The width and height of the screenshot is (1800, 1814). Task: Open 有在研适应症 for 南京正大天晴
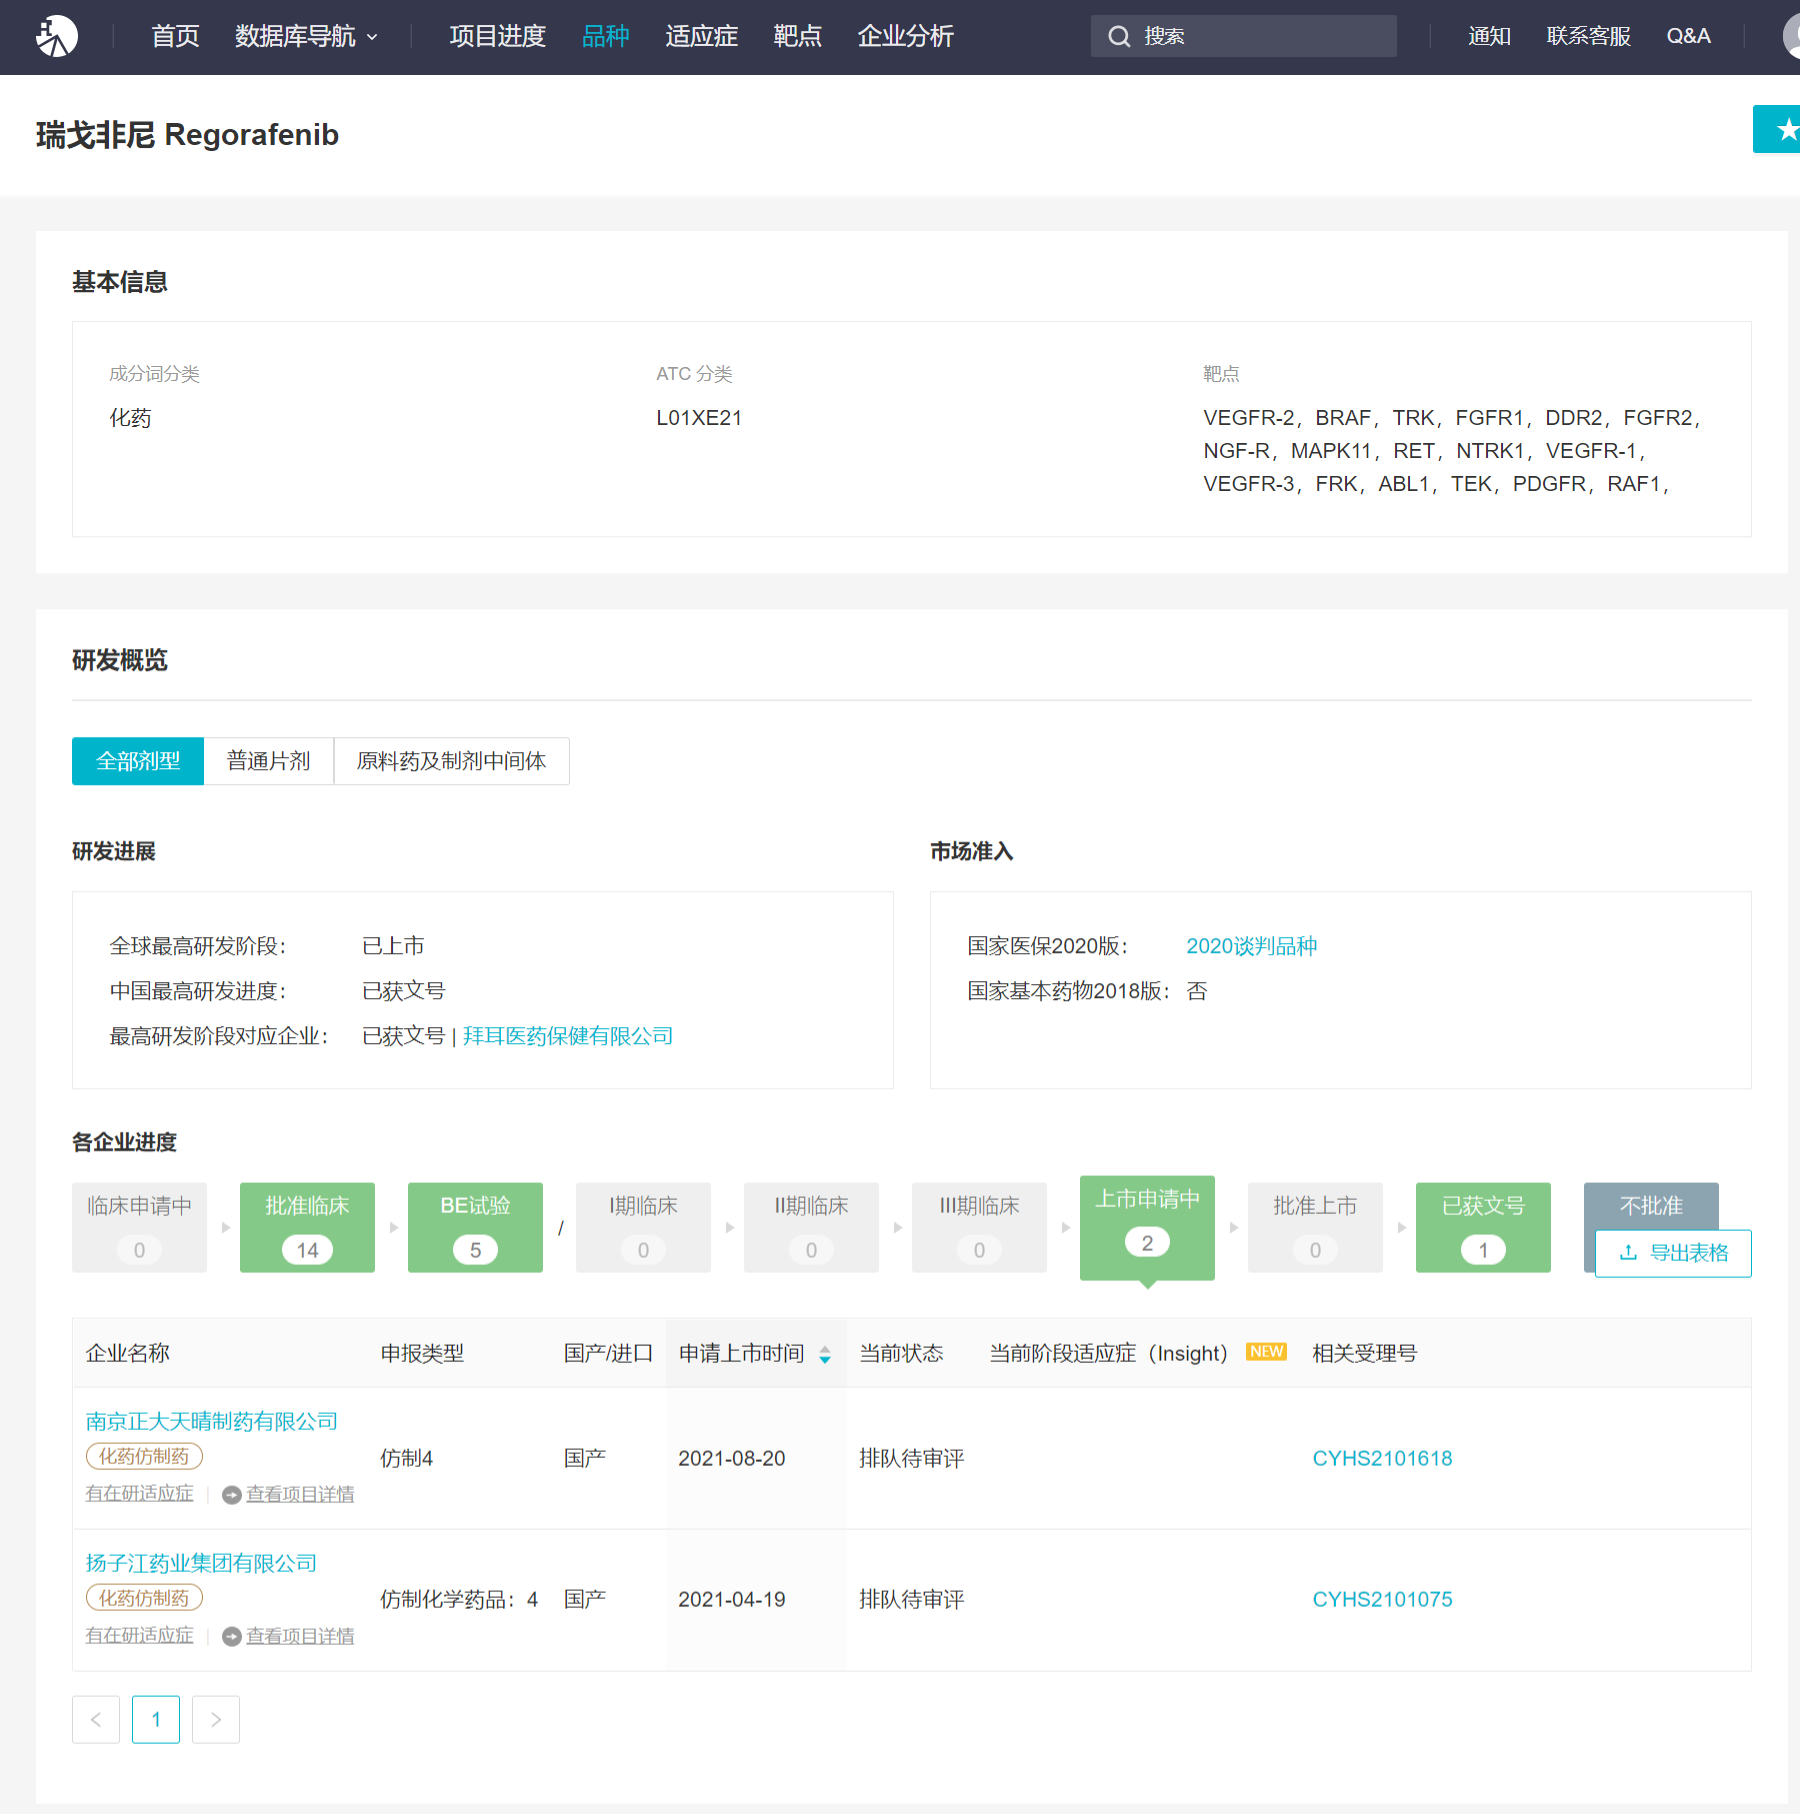click(140, 1494)
